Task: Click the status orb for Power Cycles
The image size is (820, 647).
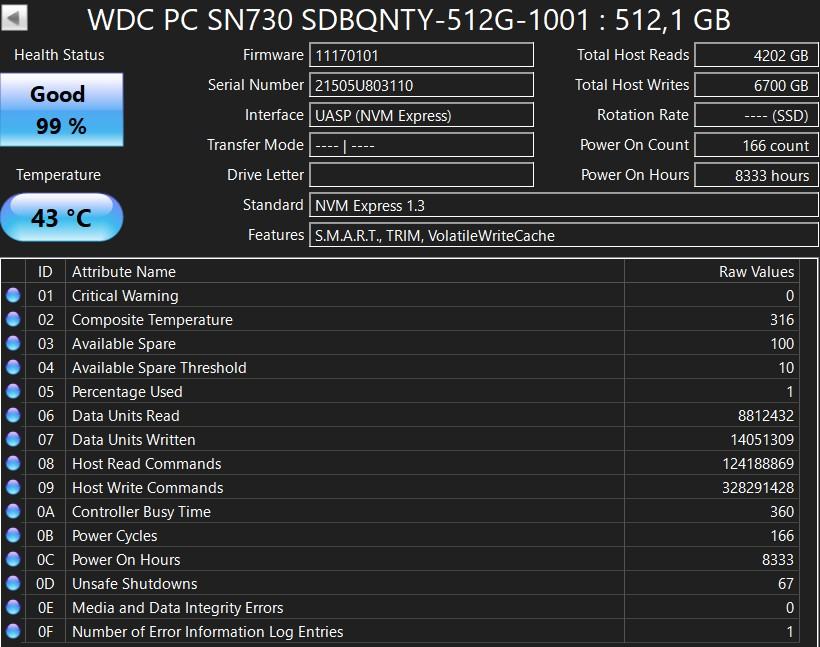Action: coord(13,536)
